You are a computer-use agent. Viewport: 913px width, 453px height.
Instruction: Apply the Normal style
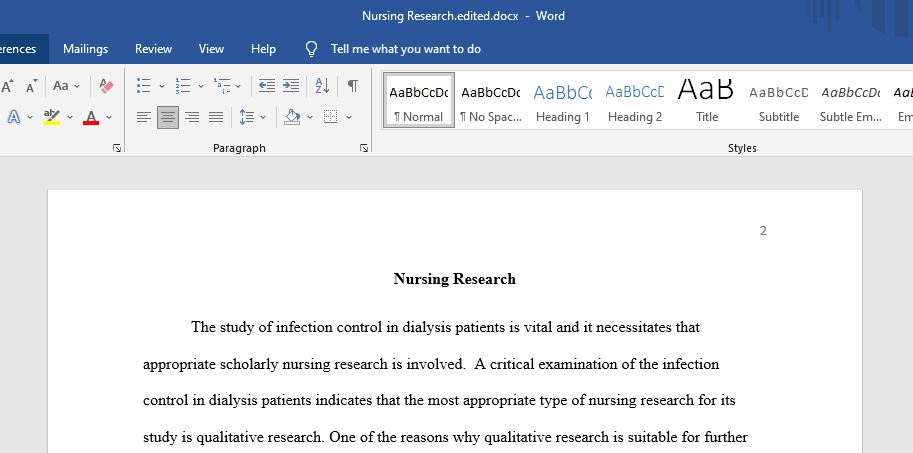tap(419, 100)
